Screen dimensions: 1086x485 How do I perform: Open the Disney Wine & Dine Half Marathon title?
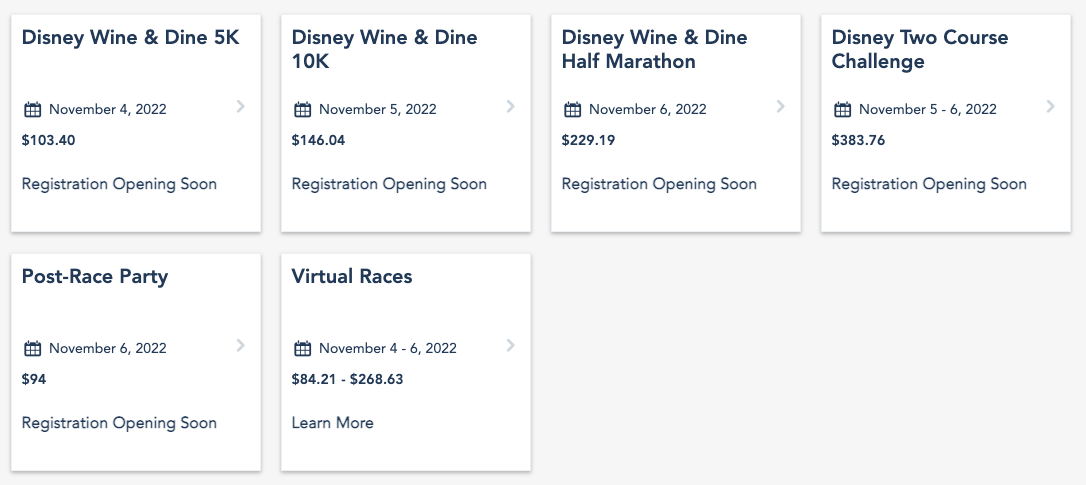coord(654,50)
